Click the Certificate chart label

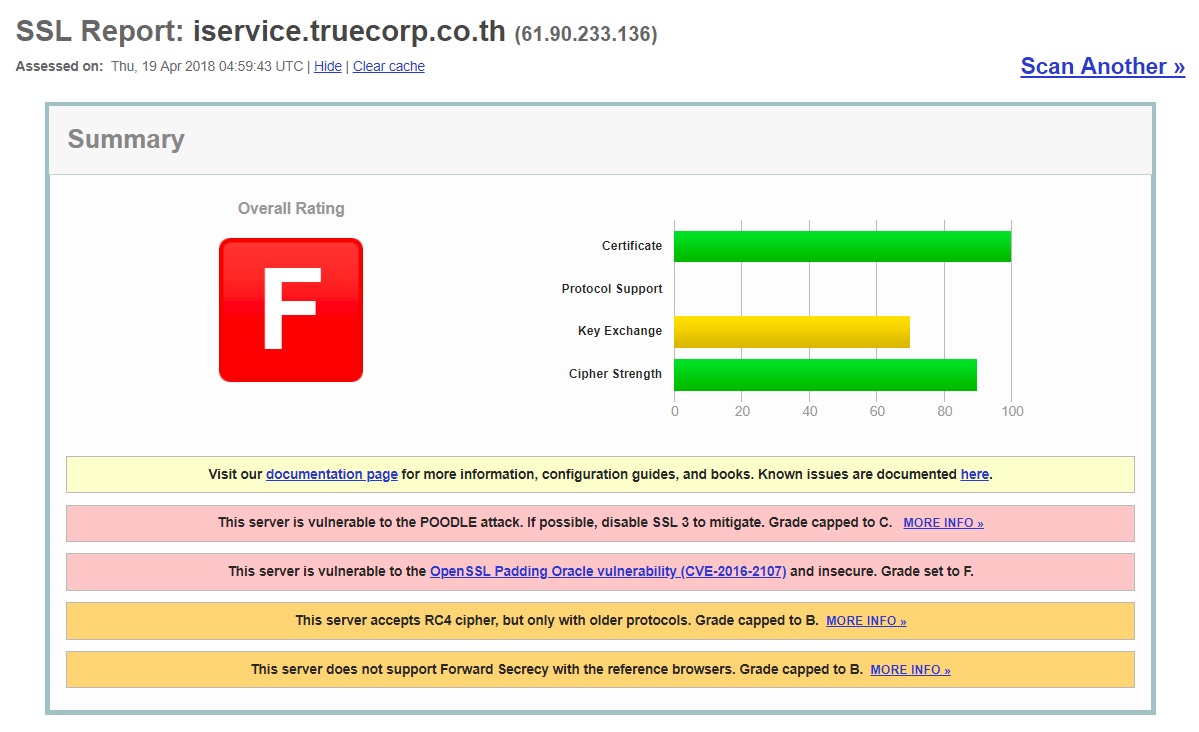coord(632,246)
